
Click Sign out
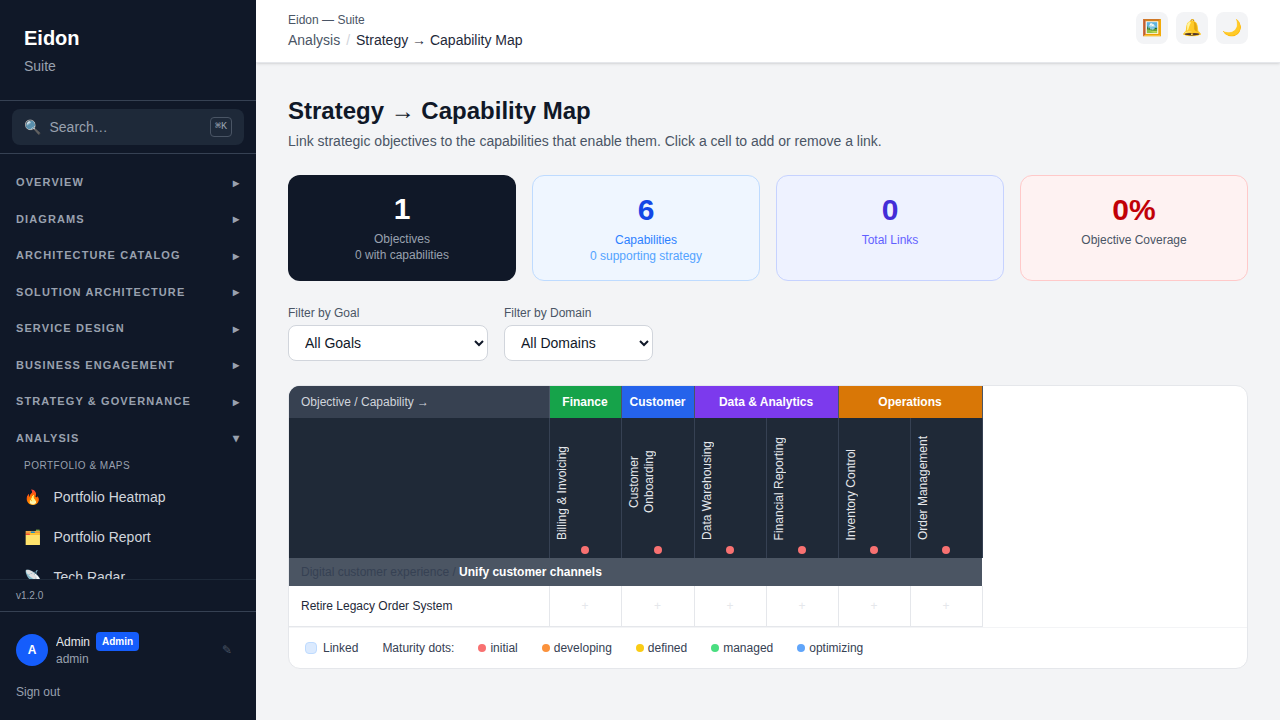point(38,692)
